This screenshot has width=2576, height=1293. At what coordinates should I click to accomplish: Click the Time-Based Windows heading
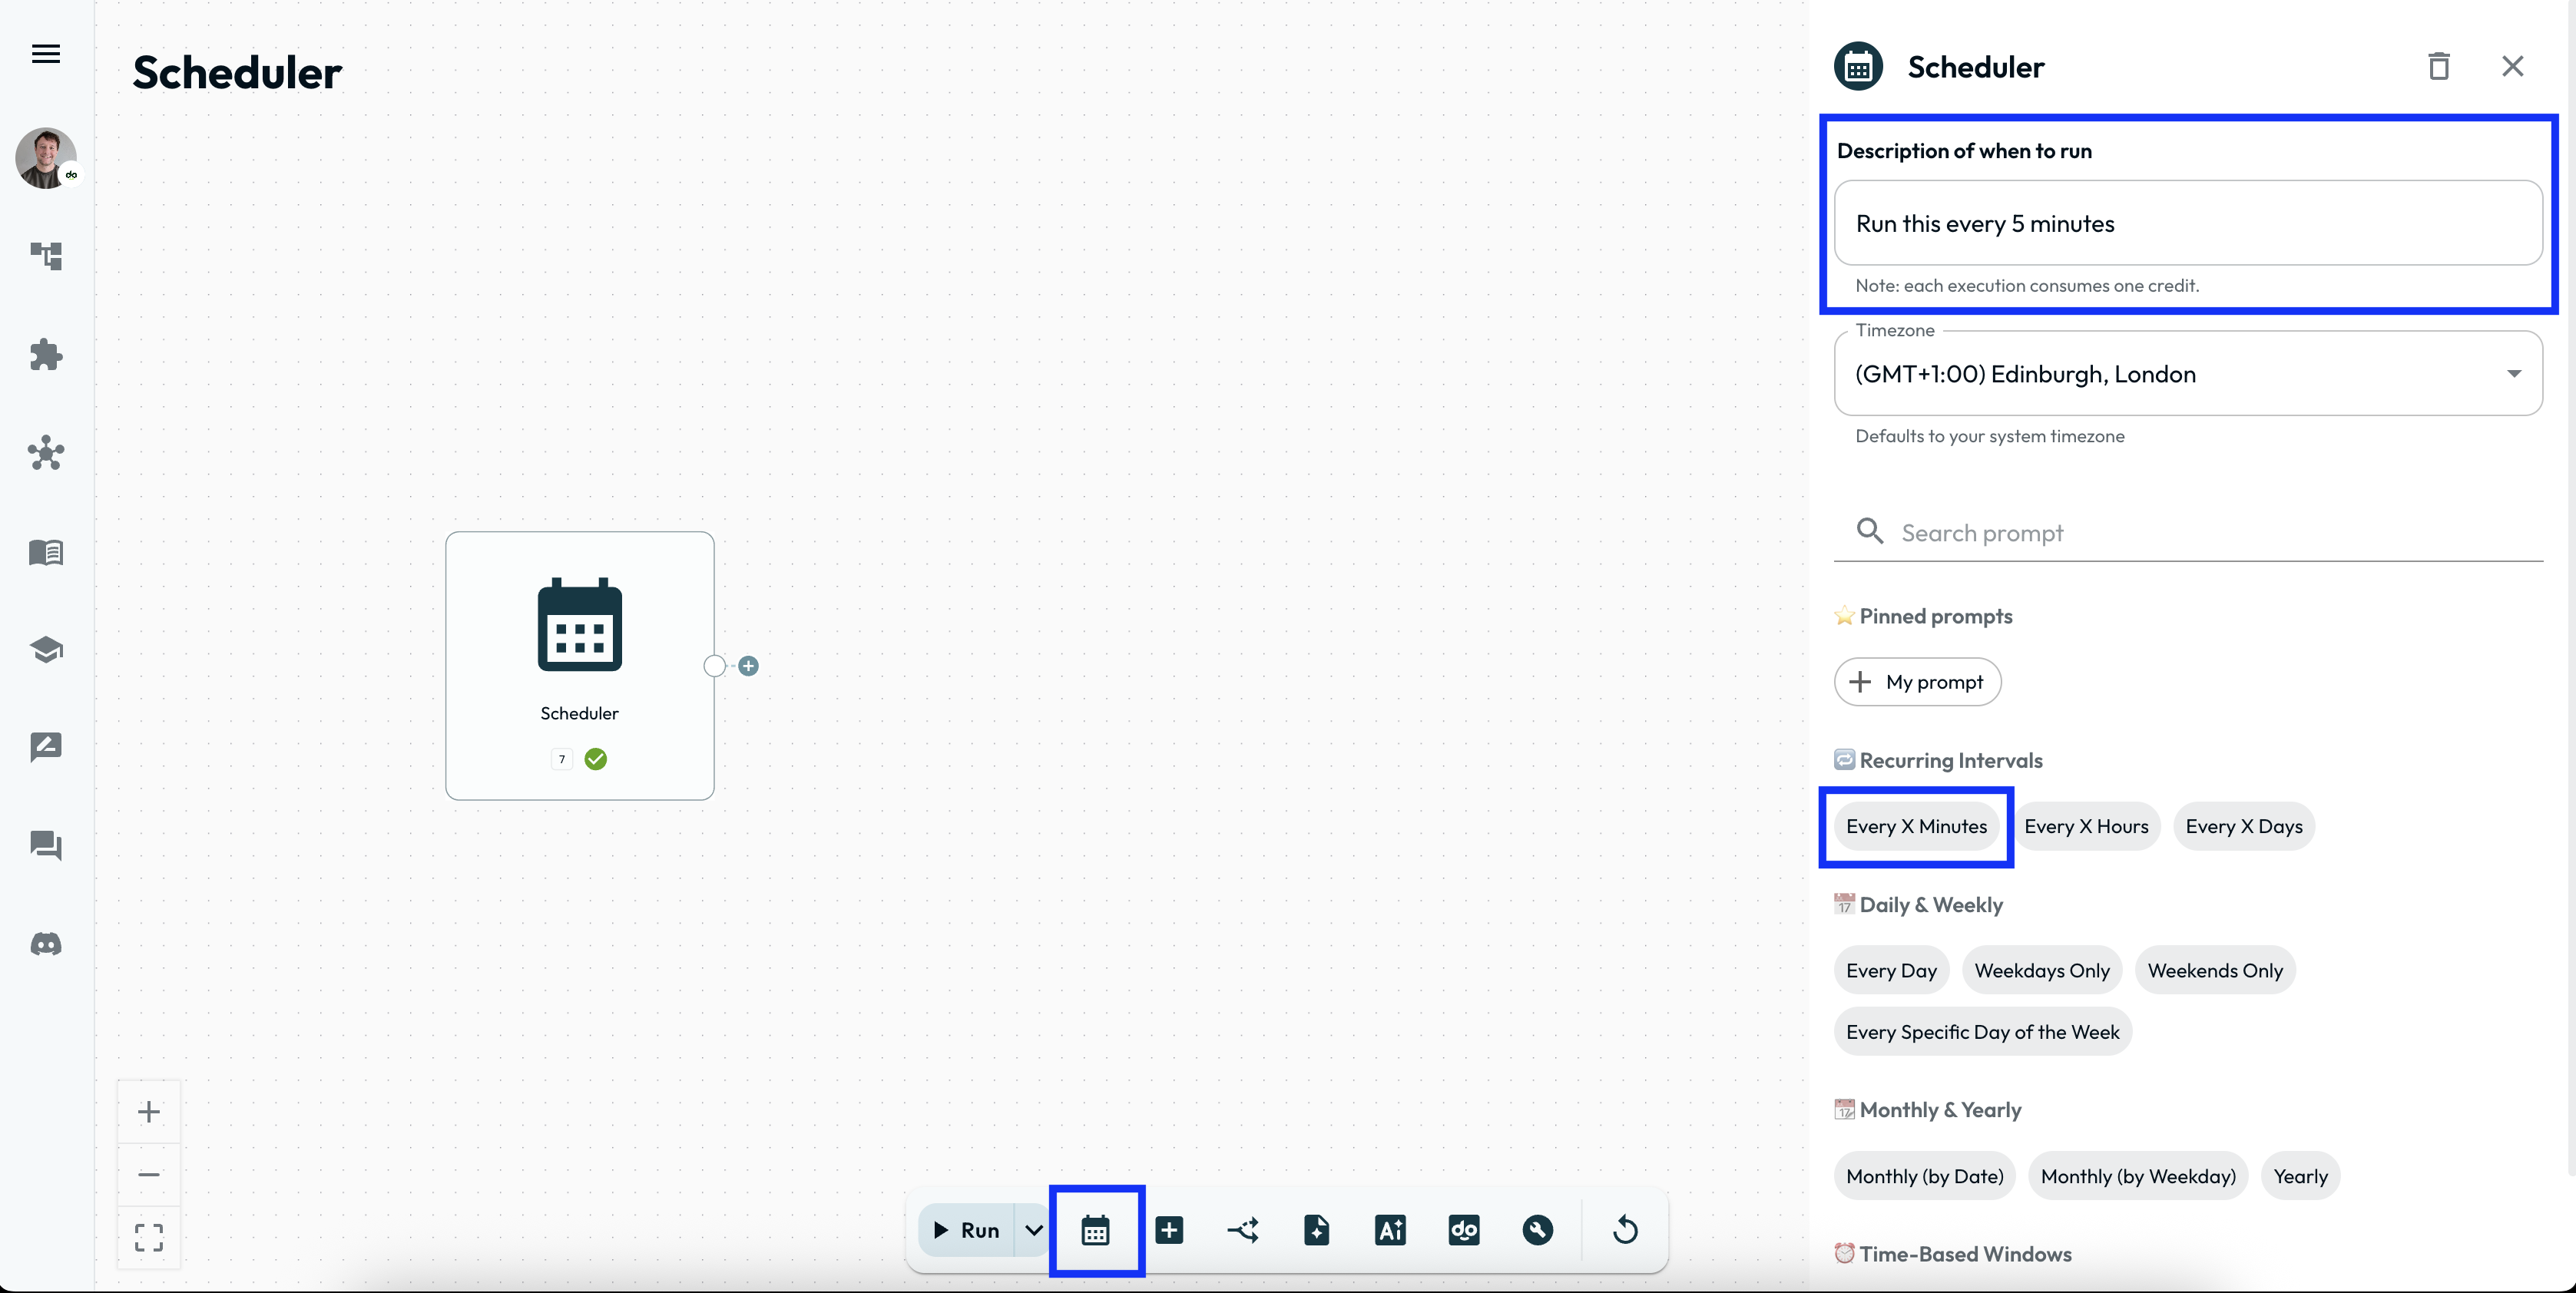1965,1254
